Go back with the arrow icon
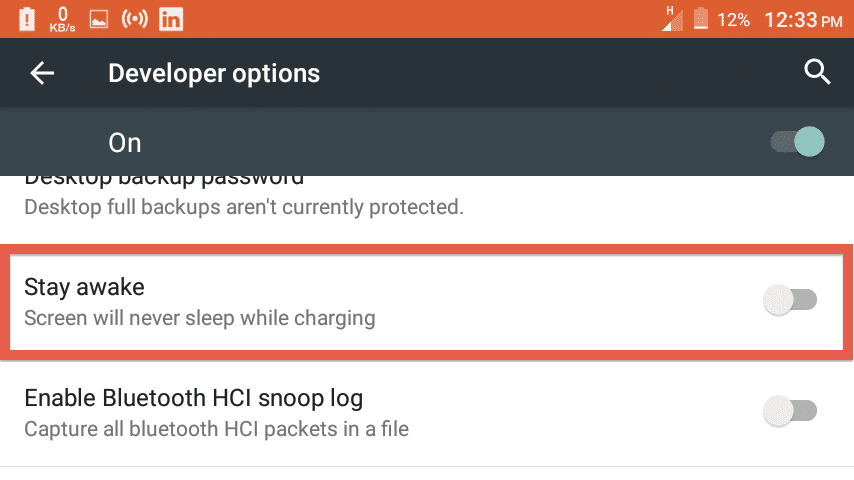This screenshot has height=480, width=854. (42, 73)
